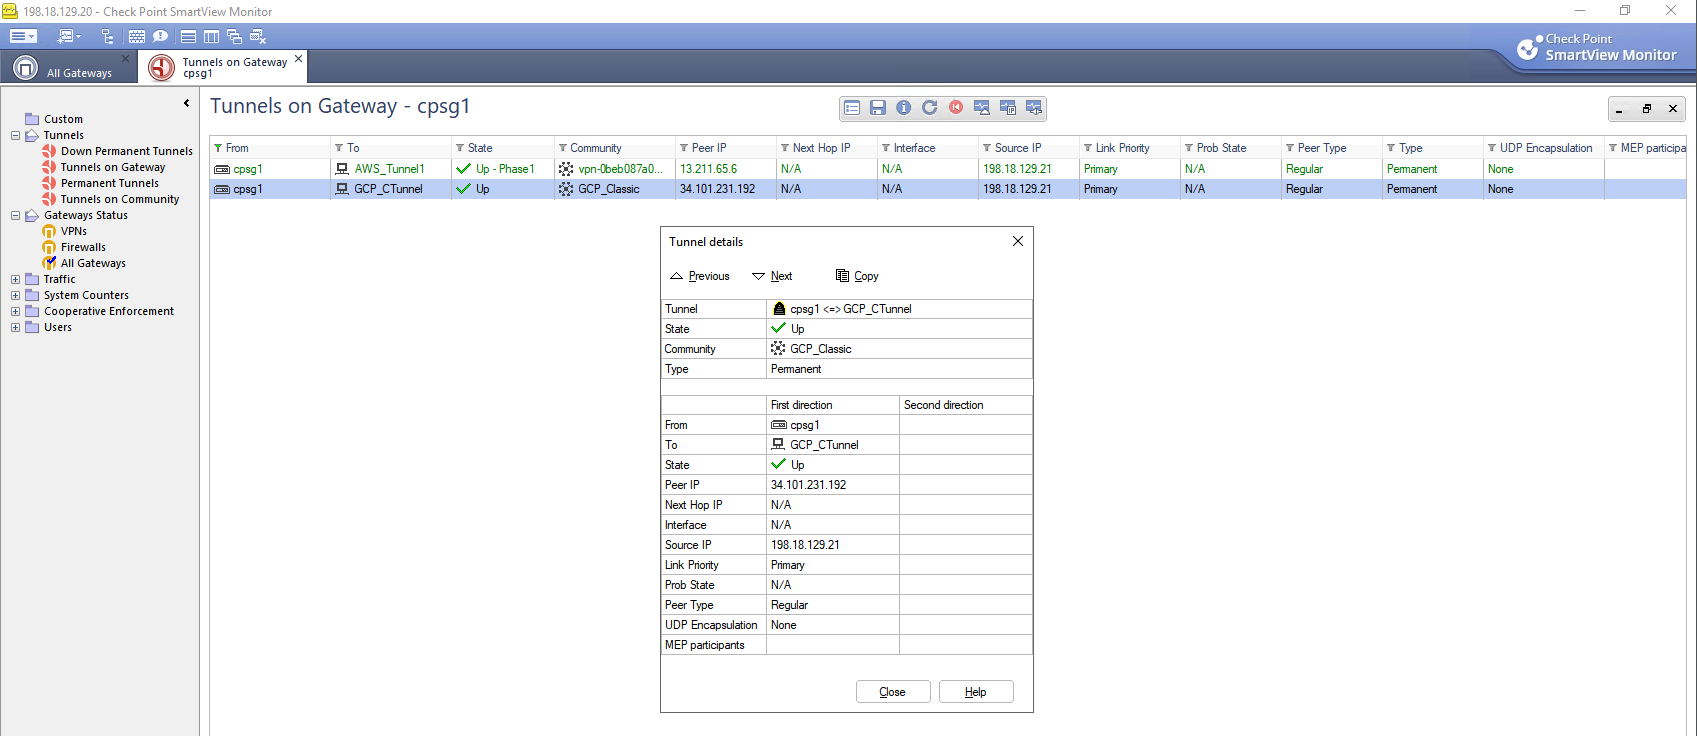Click the save icon in view toolbar

[x=878, y=108]
